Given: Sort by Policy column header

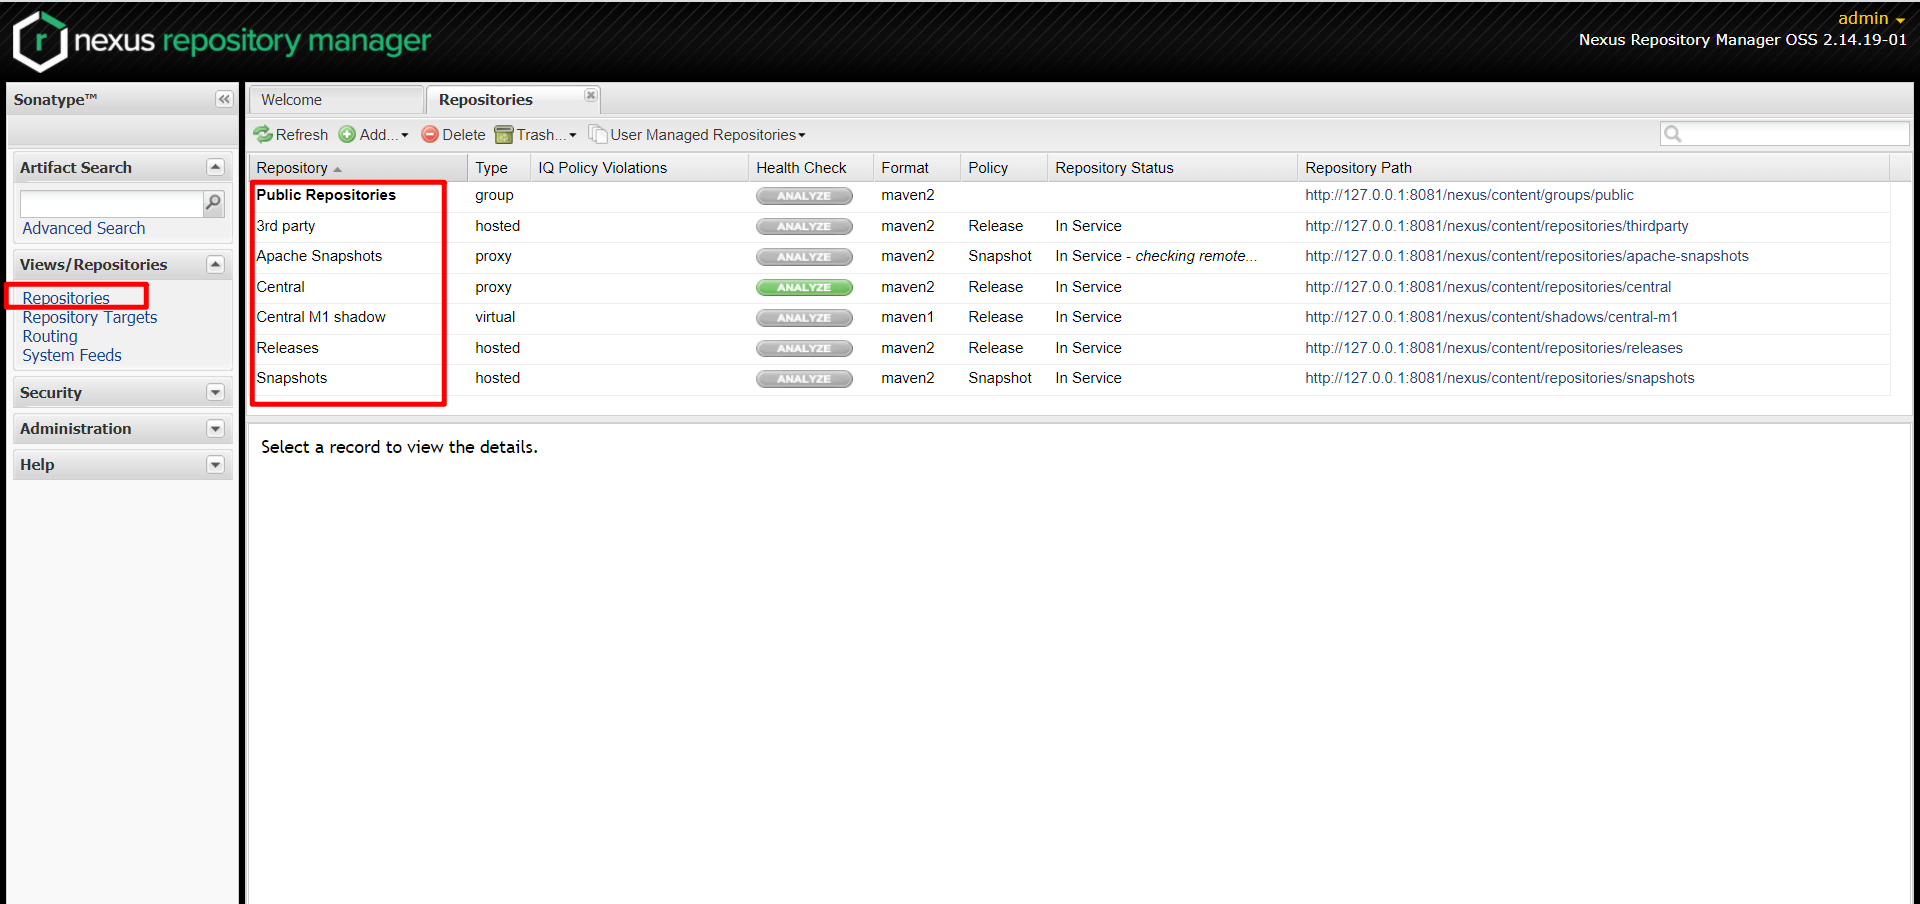Looking at the screenshot, I should (1004, 168).
